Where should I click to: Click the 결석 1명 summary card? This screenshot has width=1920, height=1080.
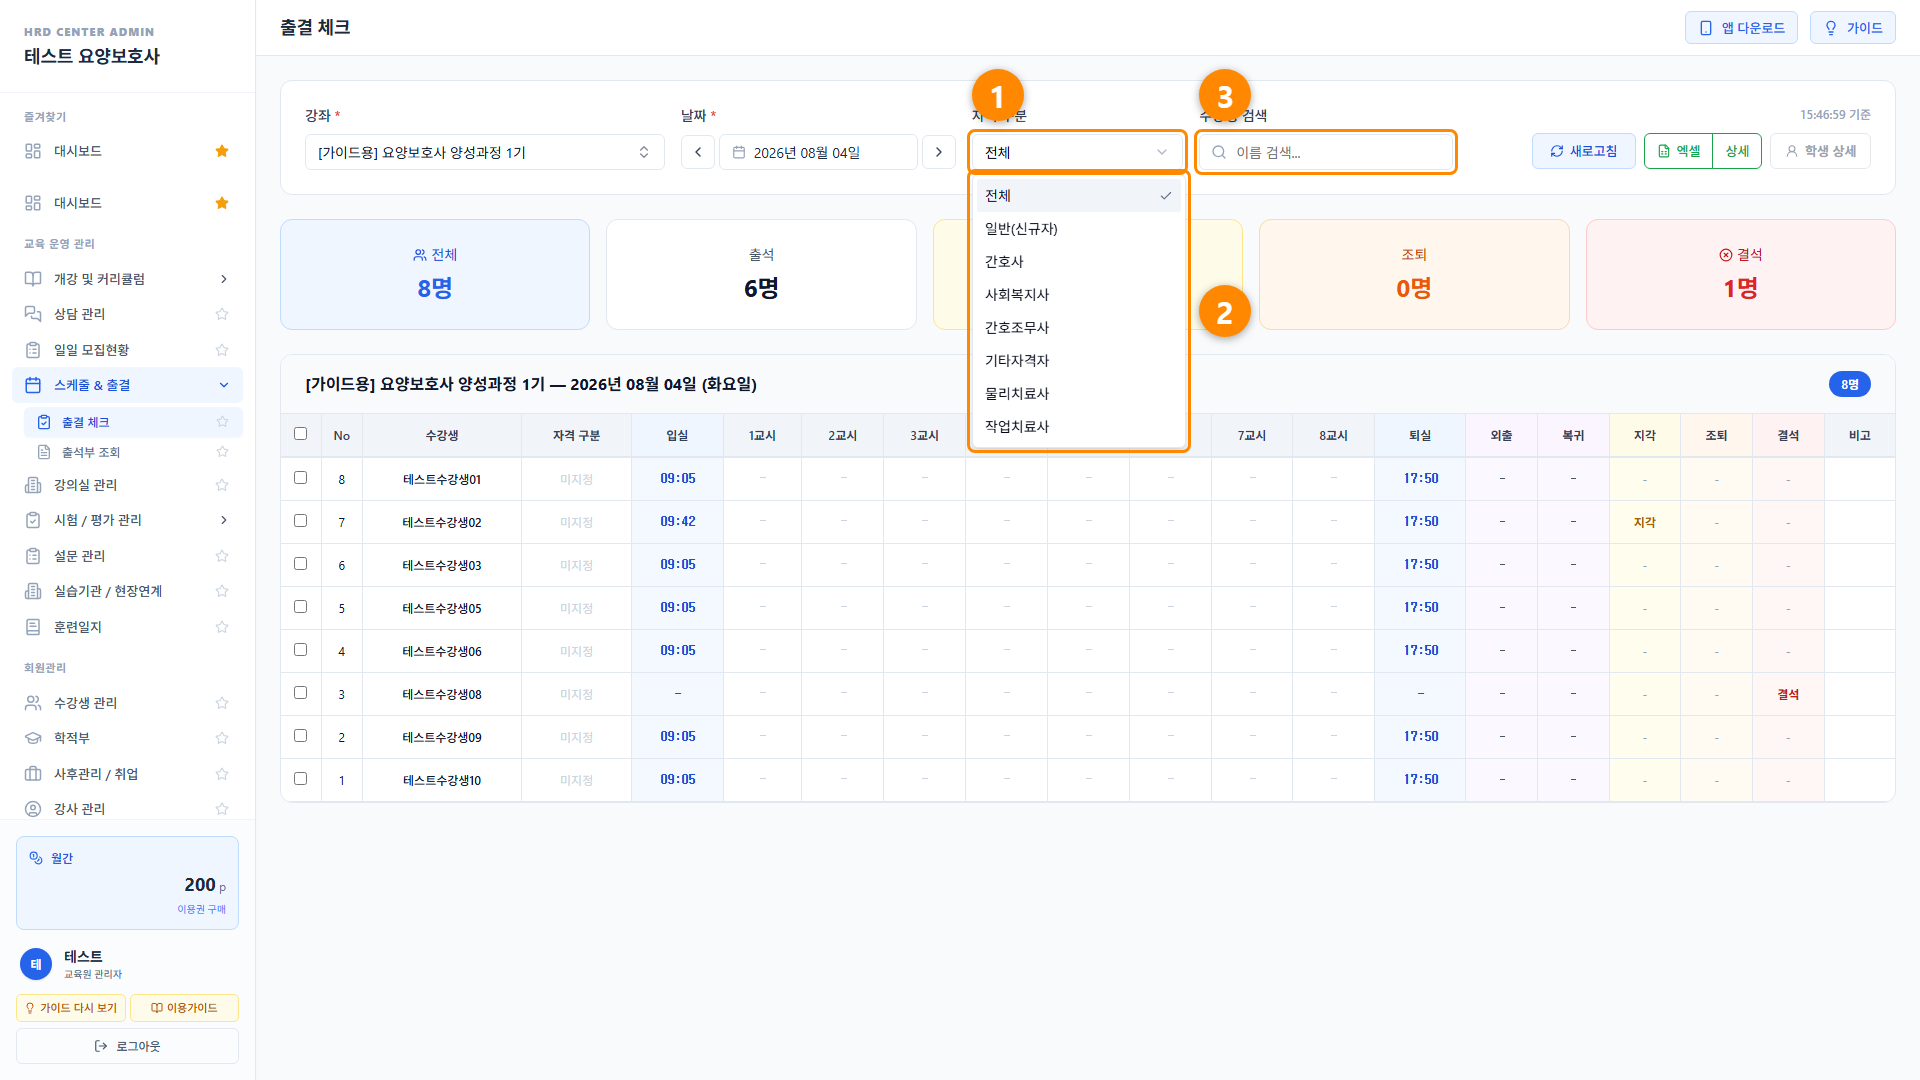click(1740, 274)
